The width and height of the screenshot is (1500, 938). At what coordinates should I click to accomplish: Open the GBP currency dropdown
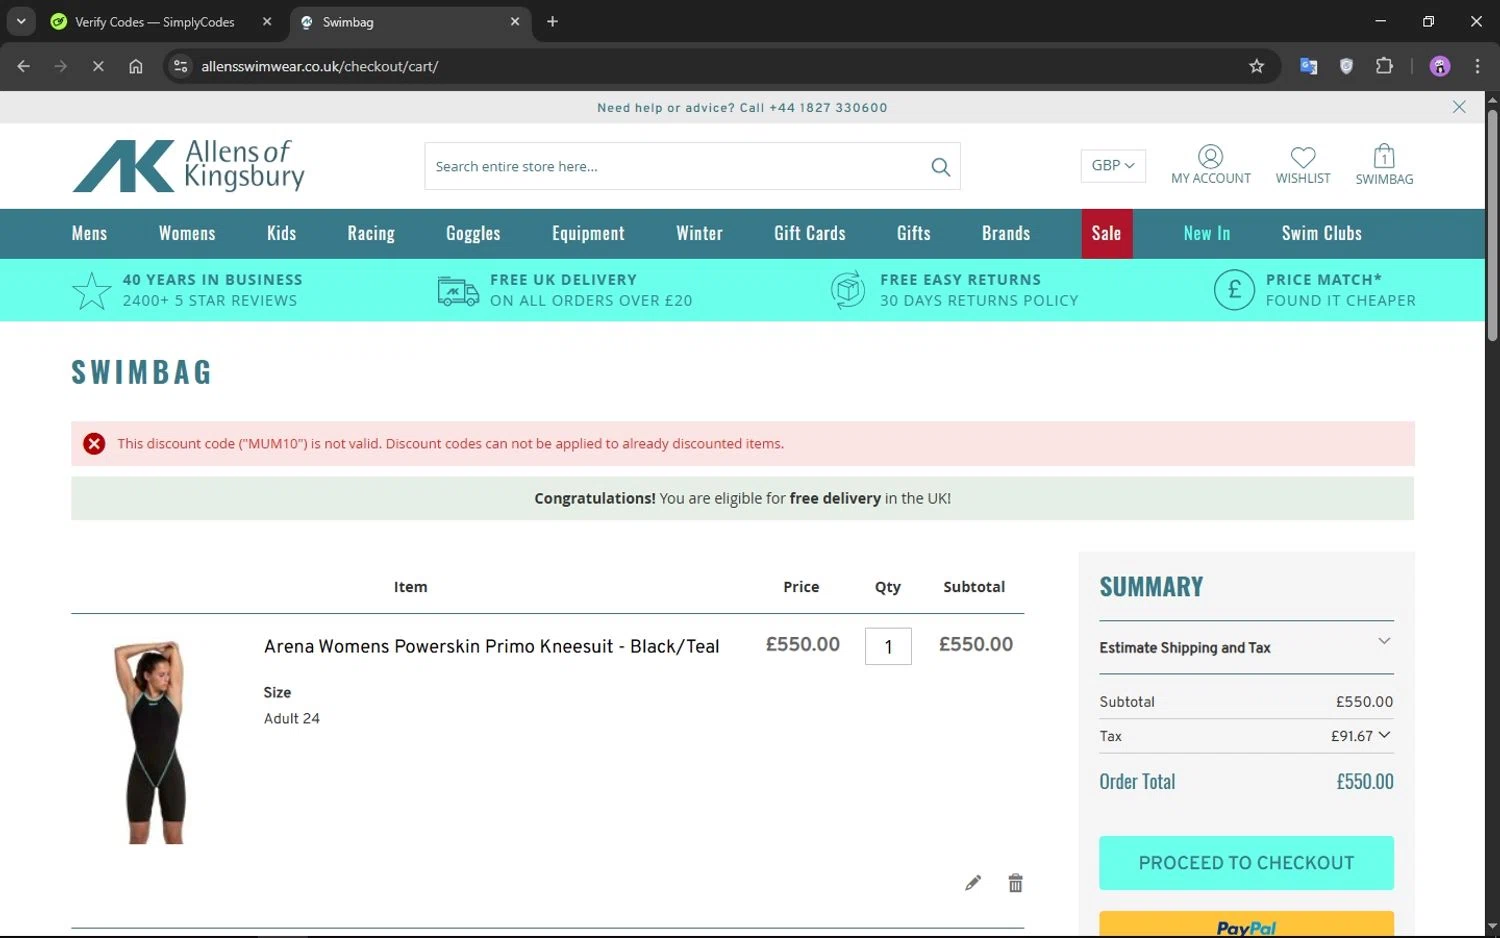pos(1112,166)
